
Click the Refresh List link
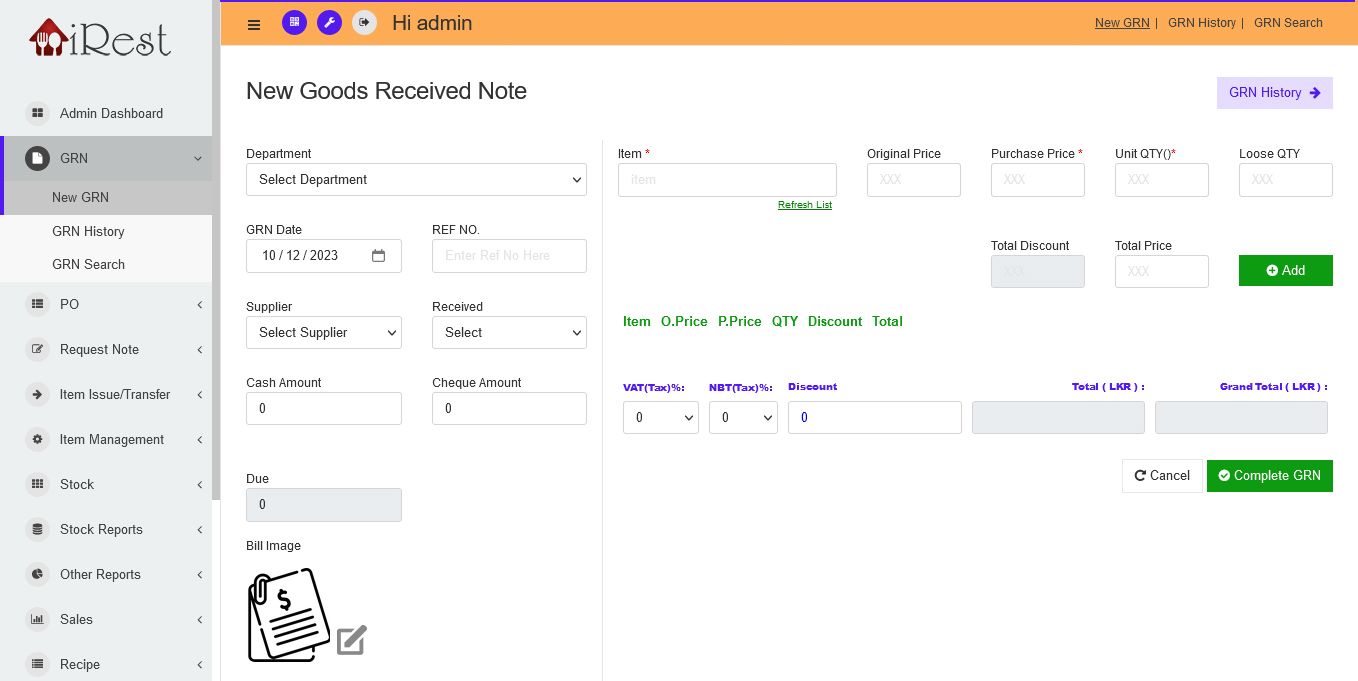pyautogui.click(x=804, y=205)
